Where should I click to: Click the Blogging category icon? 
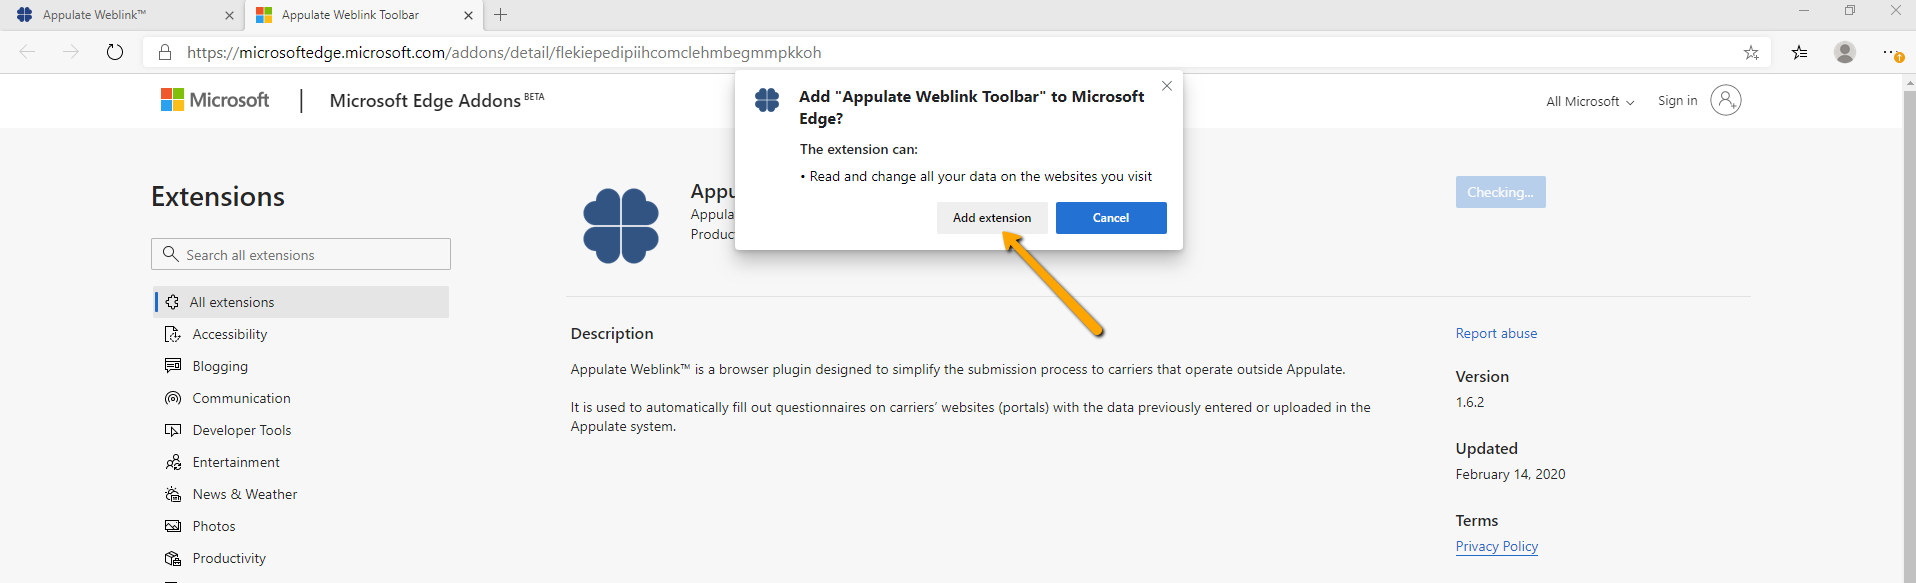point(173,366)
